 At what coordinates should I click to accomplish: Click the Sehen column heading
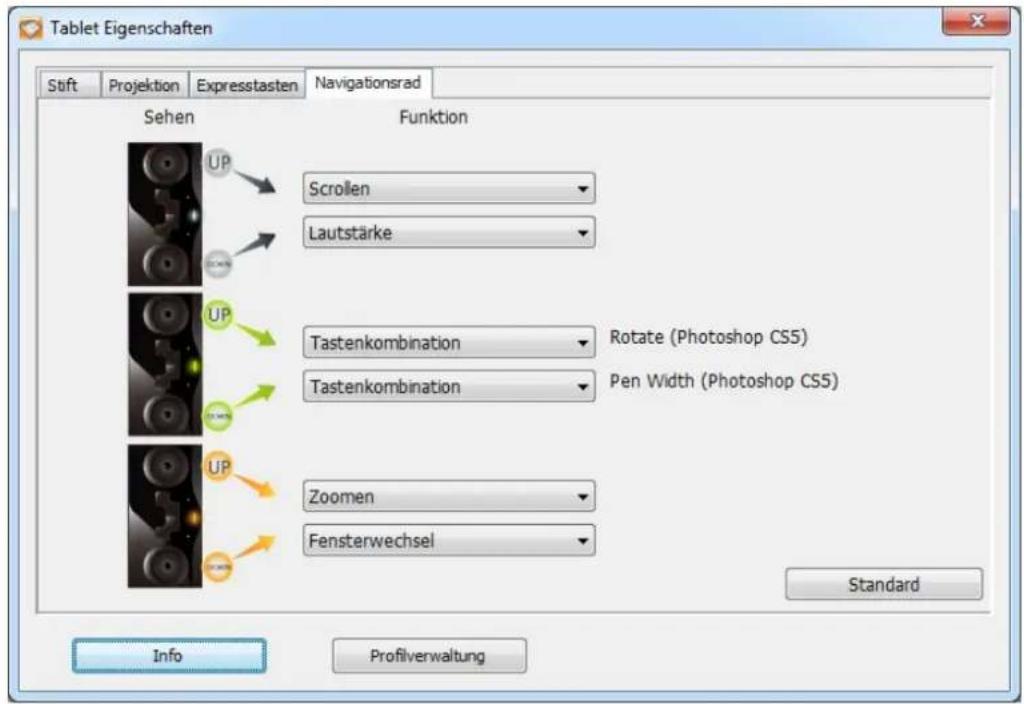click(x=168, y=117)
